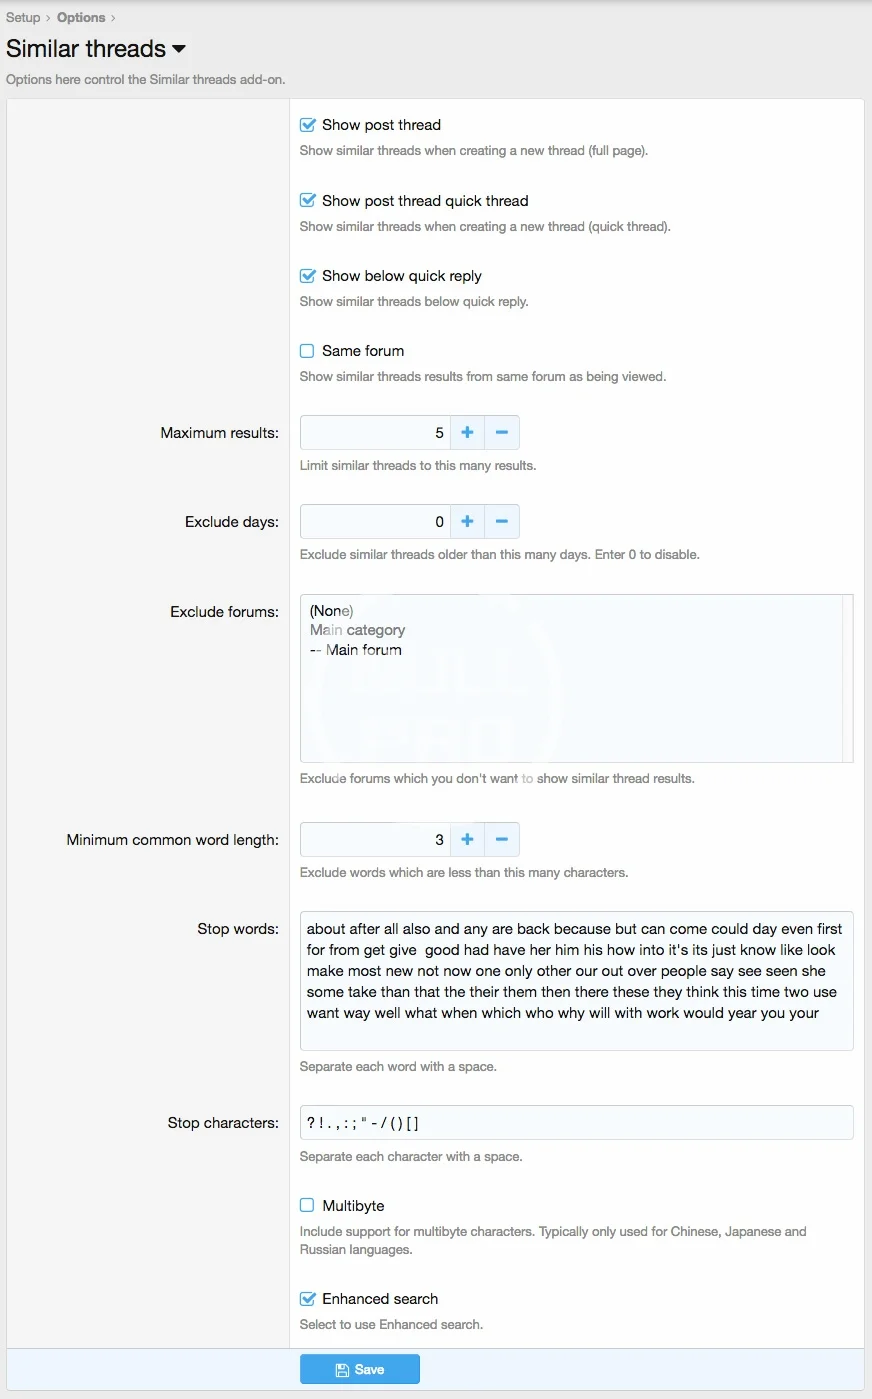This screenshot has height=1399, width=872.
Task: Increase Minimum common word length
Action: point(467,840)
